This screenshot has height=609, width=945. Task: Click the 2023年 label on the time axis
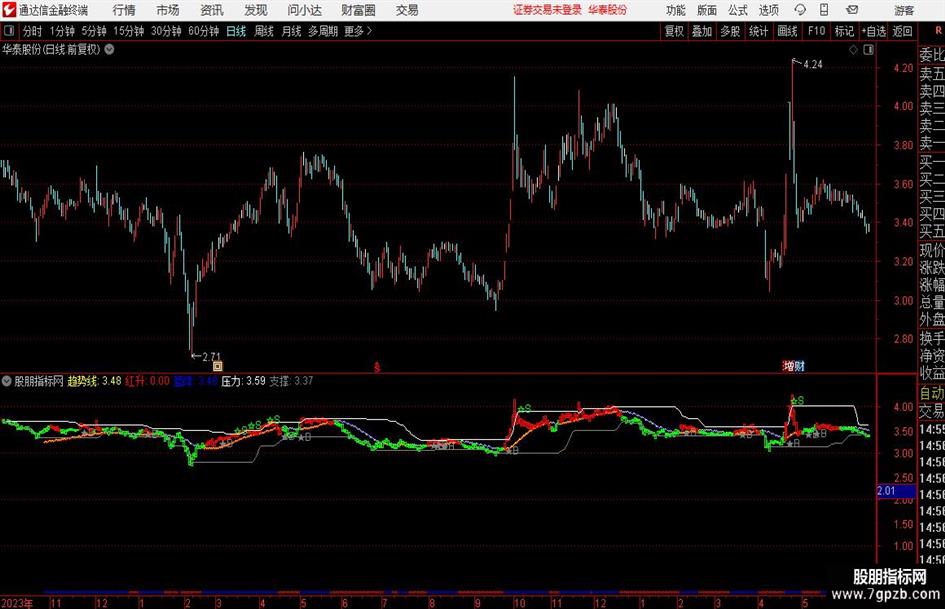pyautogui.click(x=17, y=603)
